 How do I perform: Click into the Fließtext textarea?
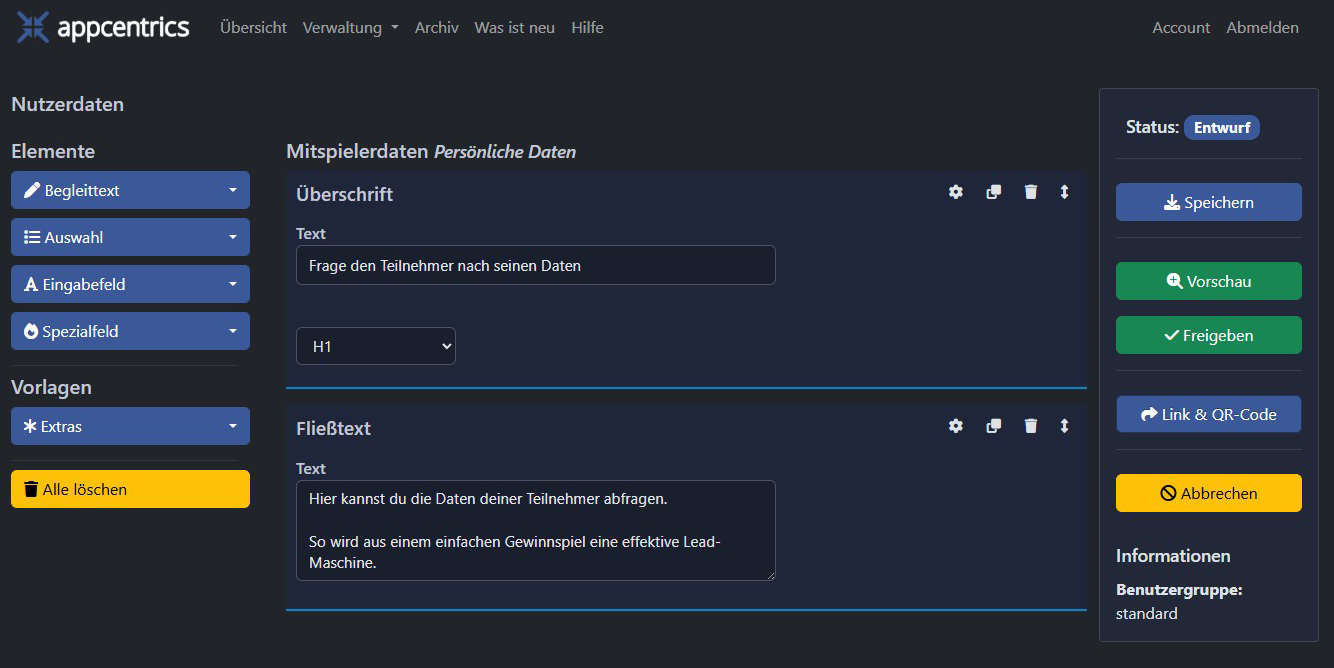536,530
